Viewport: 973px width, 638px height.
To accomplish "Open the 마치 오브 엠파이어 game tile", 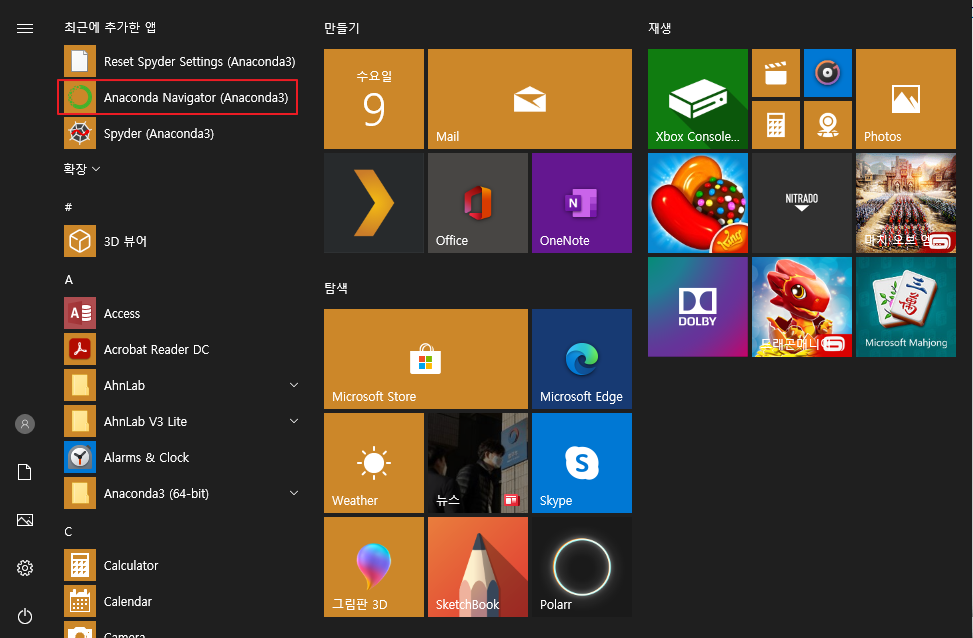I will click(x=906, y=203).
